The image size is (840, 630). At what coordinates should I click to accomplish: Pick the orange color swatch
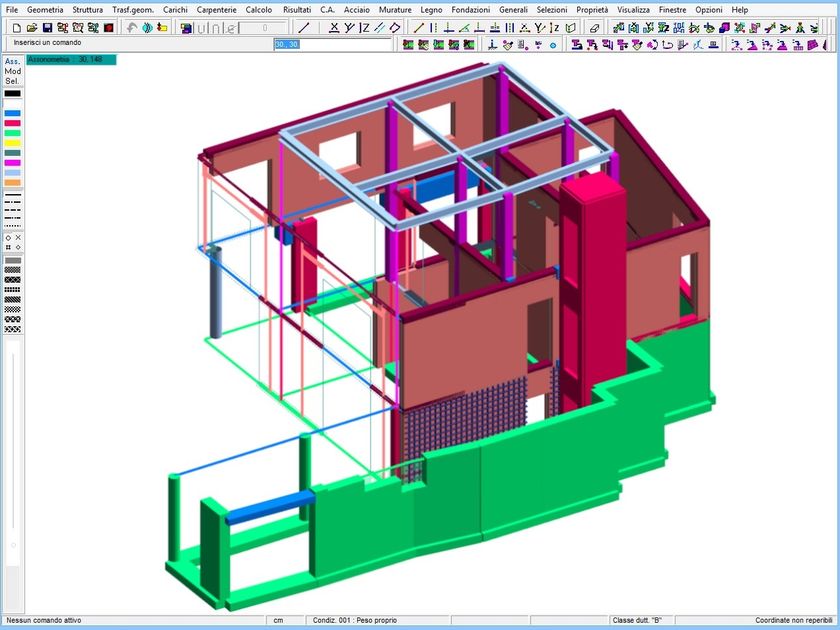[x=12, y=183]
